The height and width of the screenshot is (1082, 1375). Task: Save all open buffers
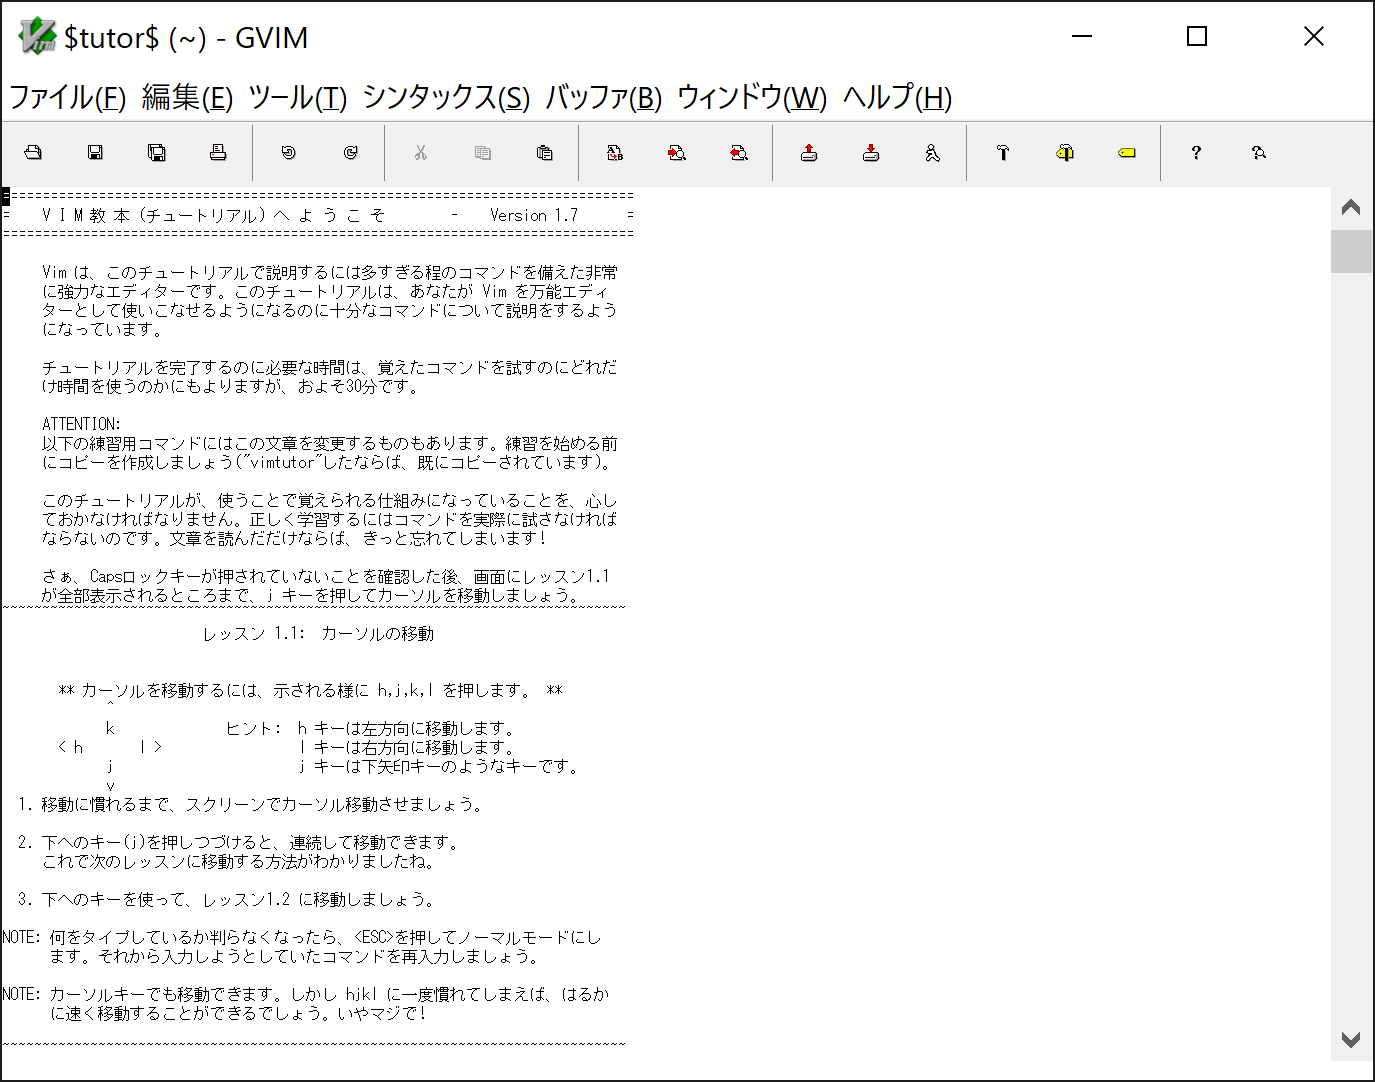pos(157,152)
